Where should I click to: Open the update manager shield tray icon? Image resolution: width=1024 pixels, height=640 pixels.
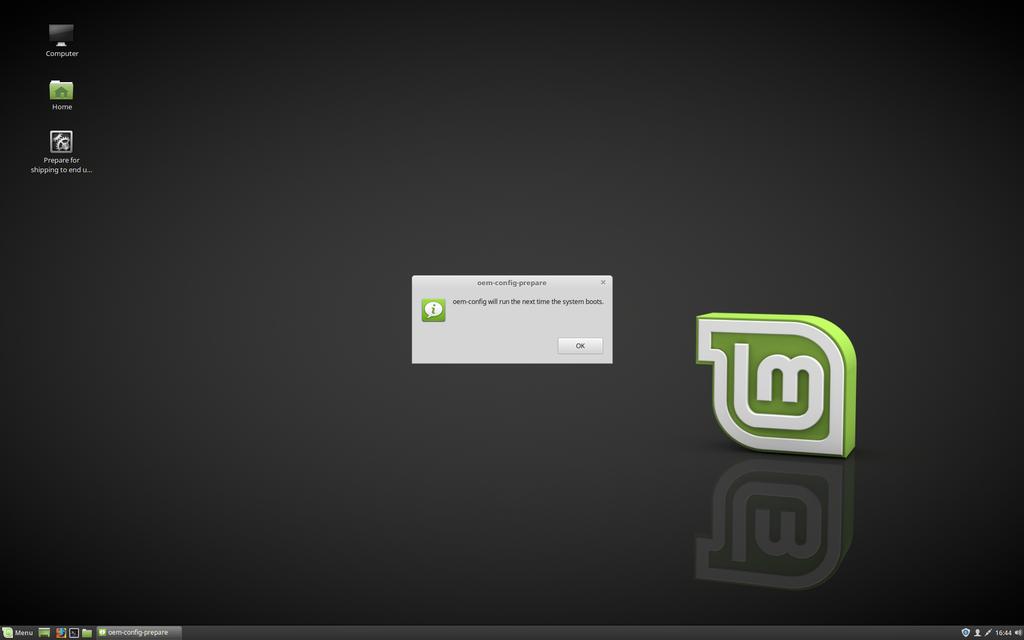tap(966, 632)
